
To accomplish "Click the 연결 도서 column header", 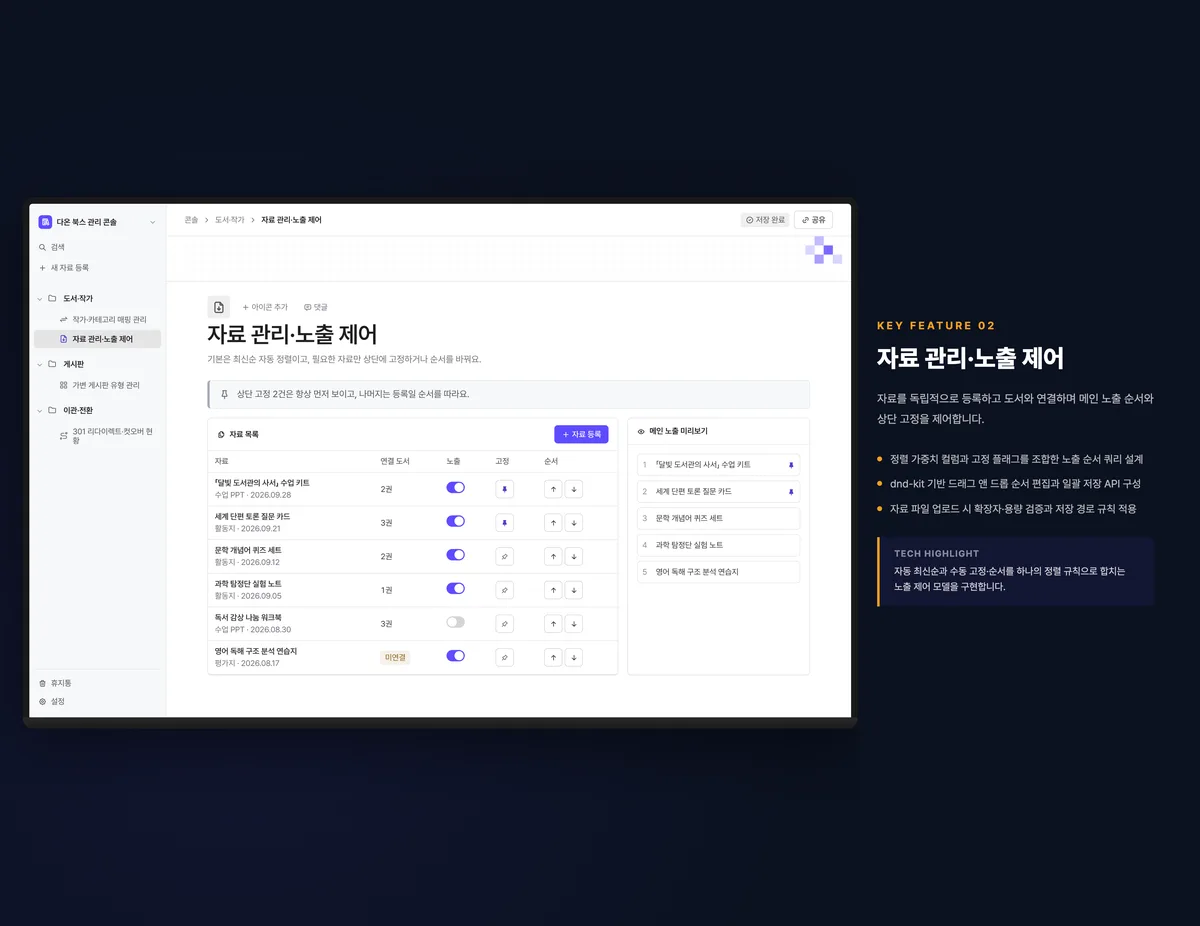I will click(394, 462).
